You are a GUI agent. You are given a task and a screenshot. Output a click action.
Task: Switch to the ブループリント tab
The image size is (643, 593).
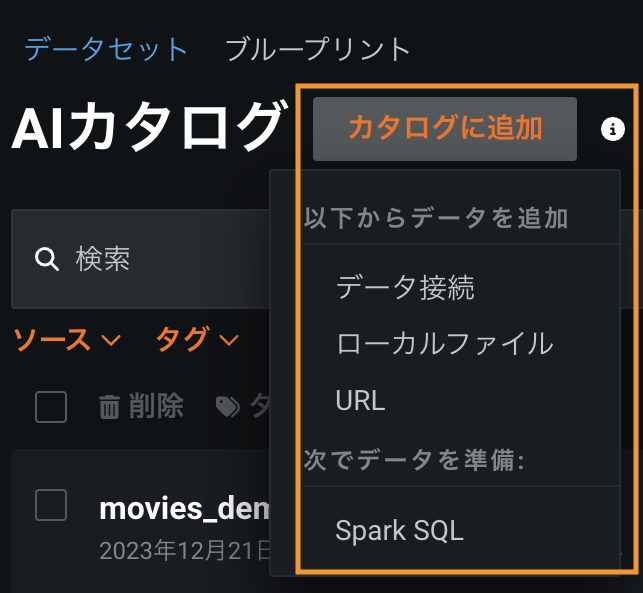[318, 49]
